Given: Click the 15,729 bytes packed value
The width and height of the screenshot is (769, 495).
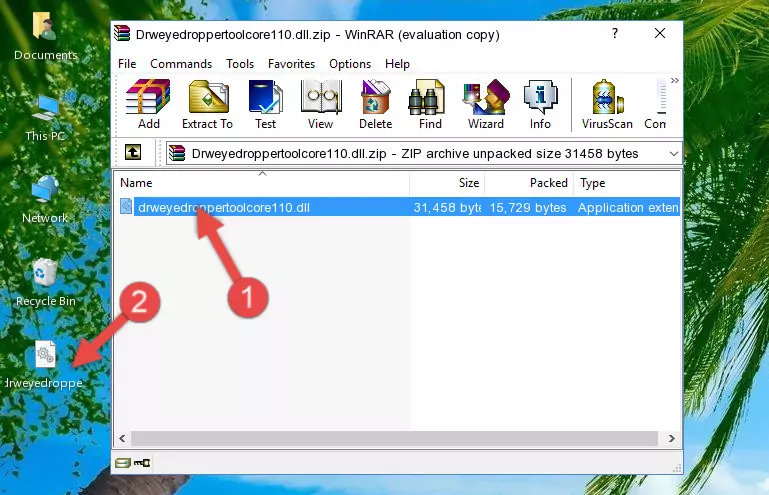Looking at the screenshot, I should (x=528, y=208).
